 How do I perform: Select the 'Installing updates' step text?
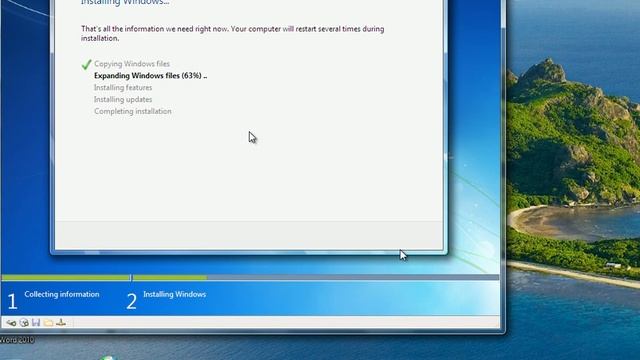coord(123,99)
